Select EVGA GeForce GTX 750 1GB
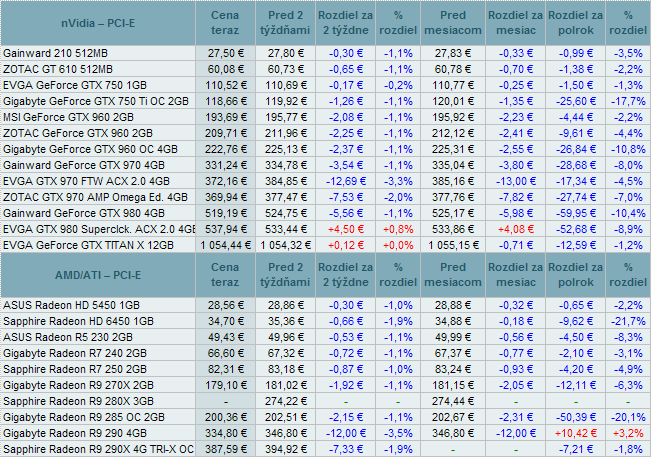The image size is (651, 457). point(75,85)
